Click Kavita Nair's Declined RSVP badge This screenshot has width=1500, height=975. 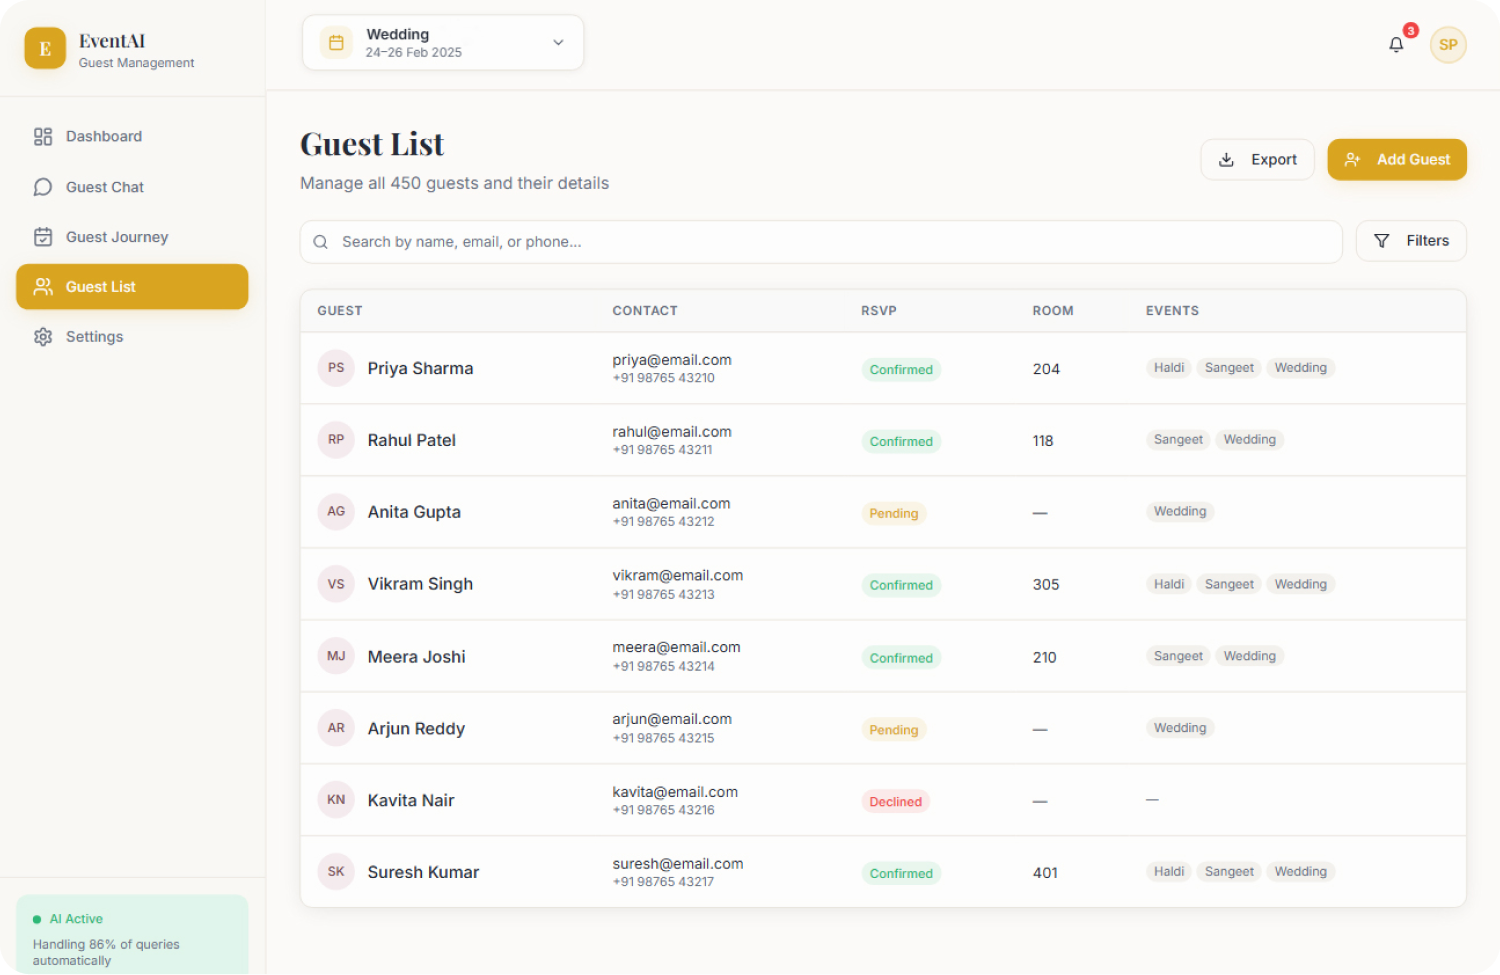[x=895, y=802]
